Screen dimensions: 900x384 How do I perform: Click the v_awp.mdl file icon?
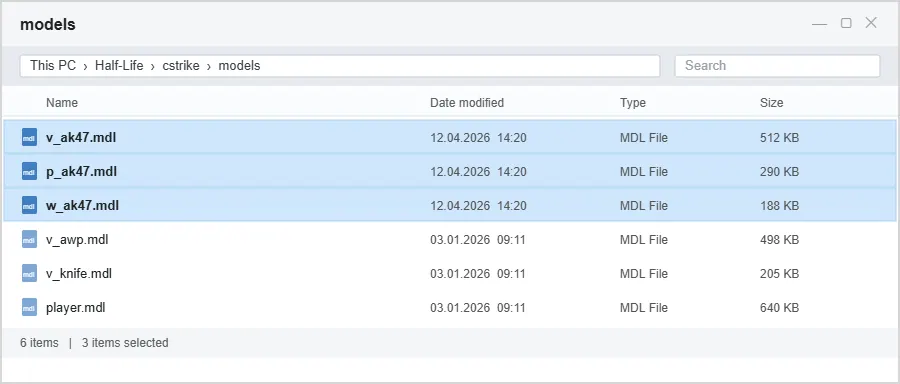pyautogui.click(x=29, y=239)
